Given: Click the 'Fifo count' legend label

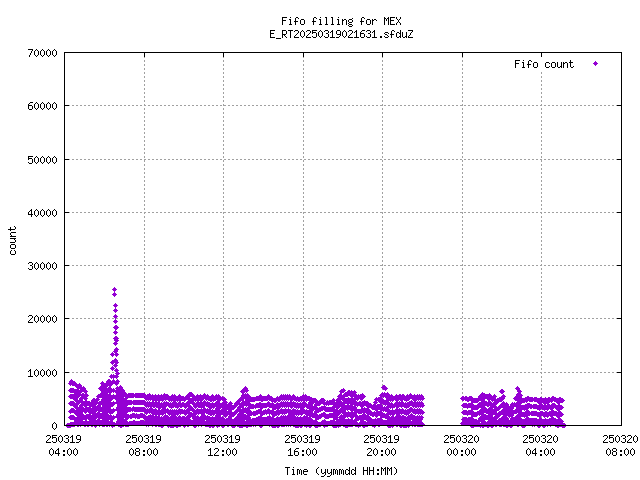Looking at the screenshot, I should click(544, 64).
